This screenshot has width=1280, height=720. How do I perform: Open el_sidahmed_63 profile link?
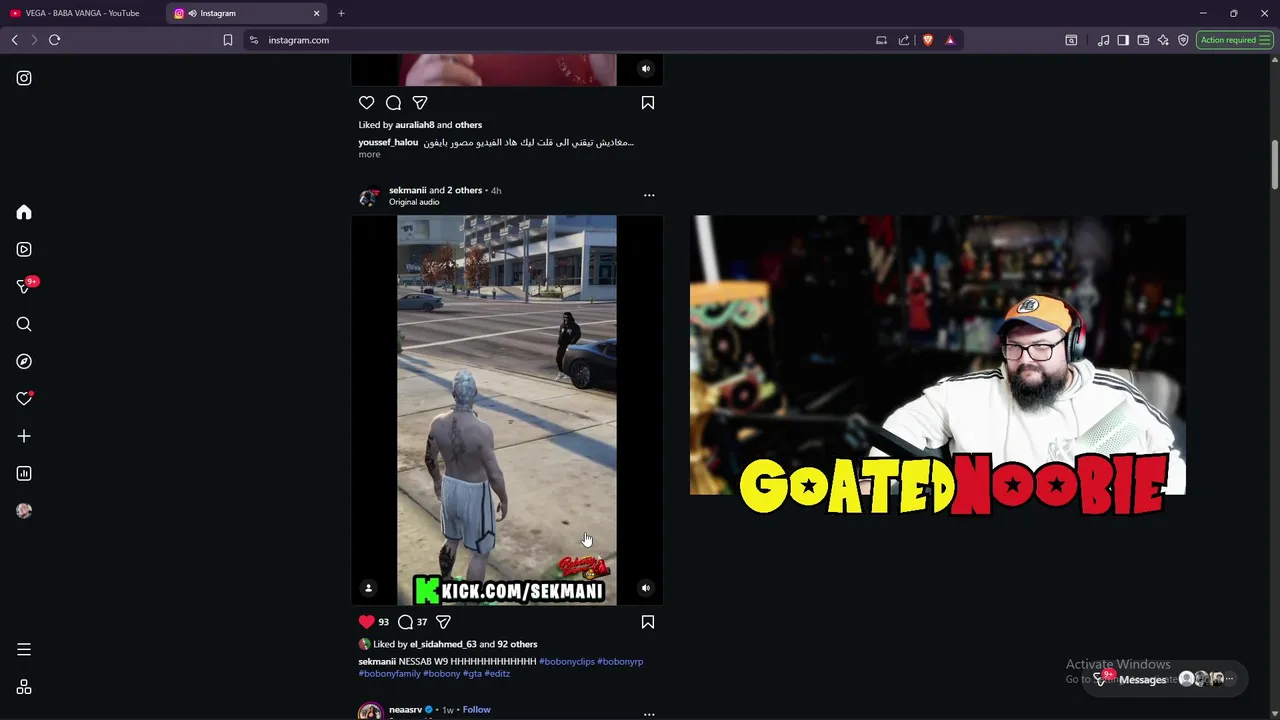(443, 644)
